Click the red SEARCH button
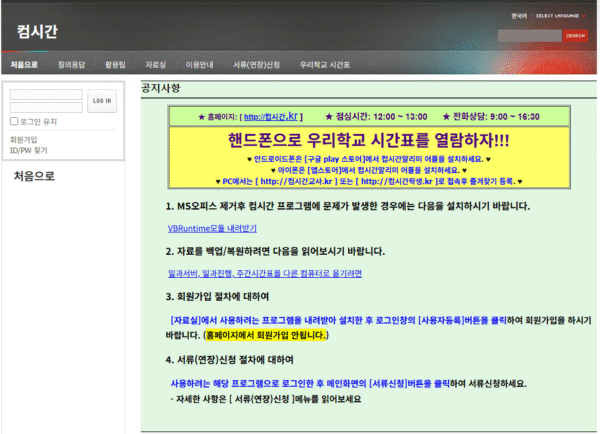The image size is (600, 434). (575, 36)
